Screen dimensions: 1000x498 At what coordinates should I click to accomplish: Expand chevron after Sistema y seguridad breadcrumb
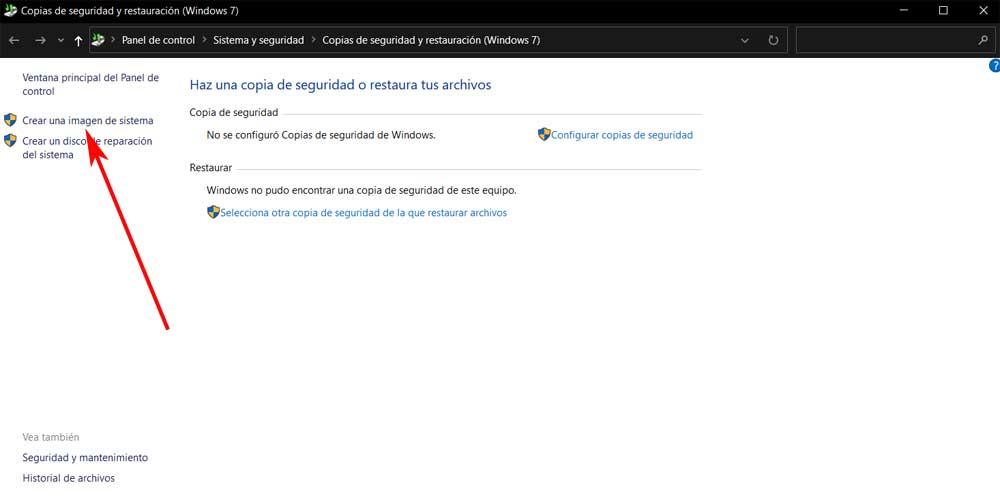pyautogui.click(x=313, y=40)
